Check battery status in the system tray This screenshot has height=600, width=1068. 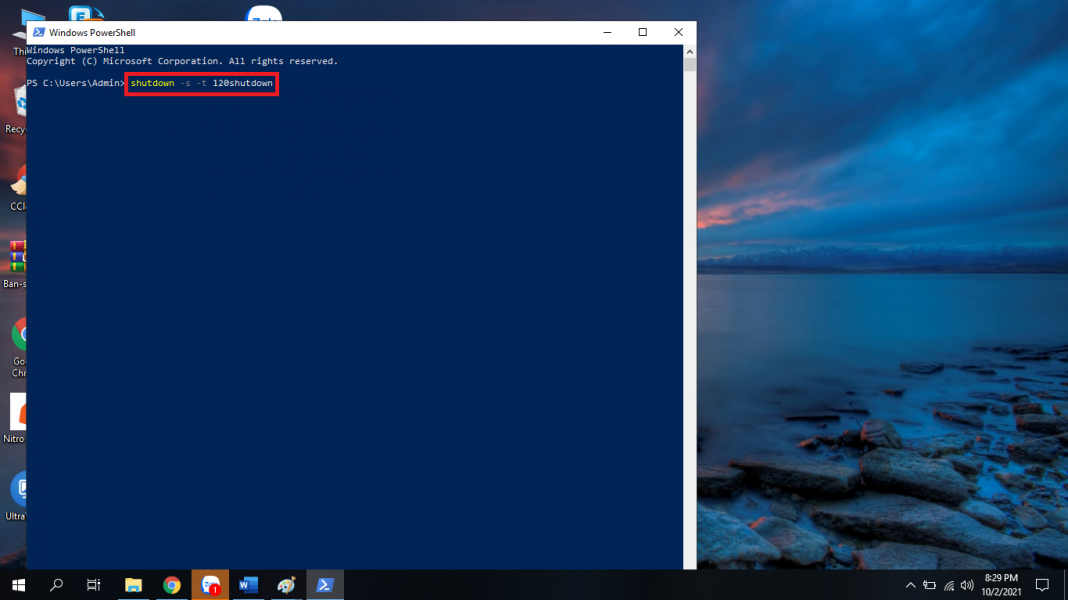click(x=929, y=585)
